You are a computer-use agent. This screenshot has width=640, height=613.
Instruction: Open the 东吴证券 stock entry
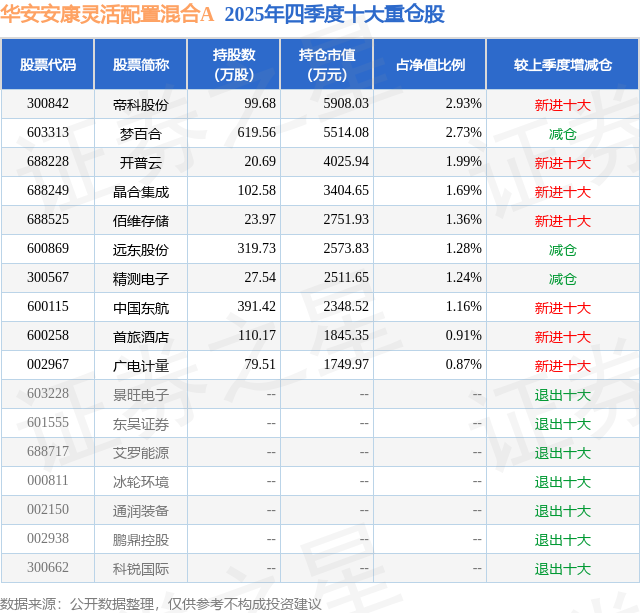point(141,424)
